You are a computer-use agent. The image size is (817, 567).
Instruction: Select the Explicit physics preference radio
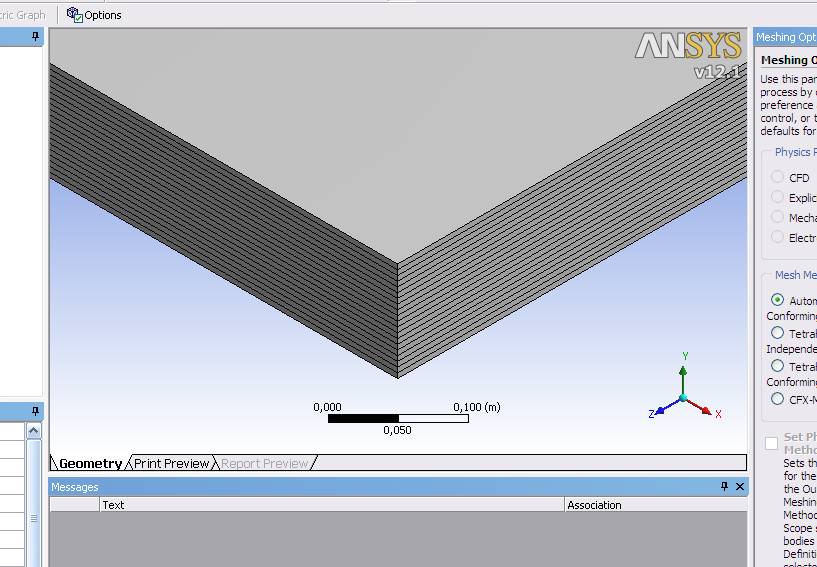(777, 197)
